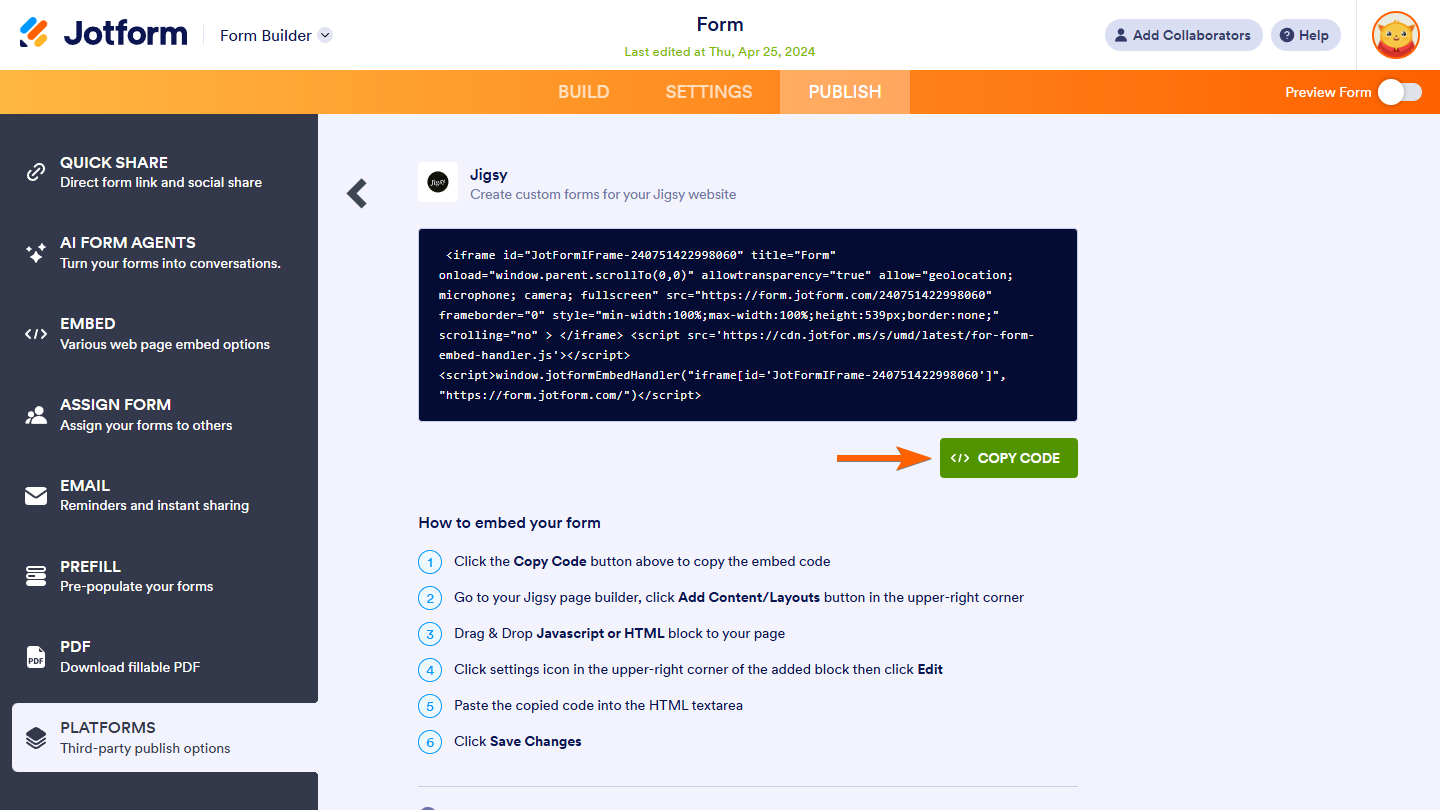Open the user avatar menu
This screenshot has height=810, width=1440.
pyautogui.click(x=1396, y=35)
